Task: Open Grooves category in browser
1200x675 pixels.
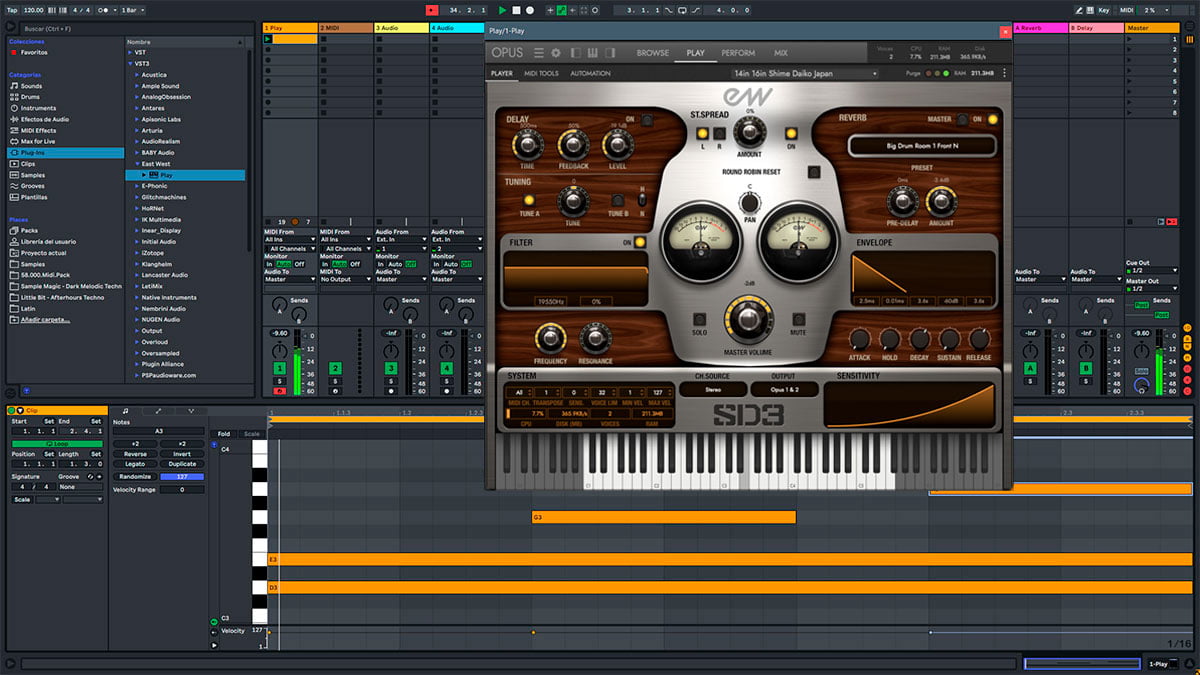Action: click(33, 185)
